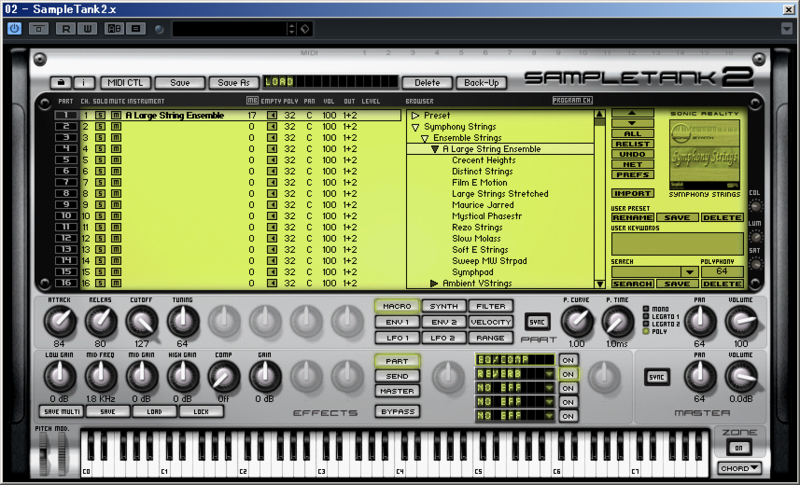Select part number 2 slot
Image resolution: width=800 pixels, height=485 pixels.
click(66, 126)
